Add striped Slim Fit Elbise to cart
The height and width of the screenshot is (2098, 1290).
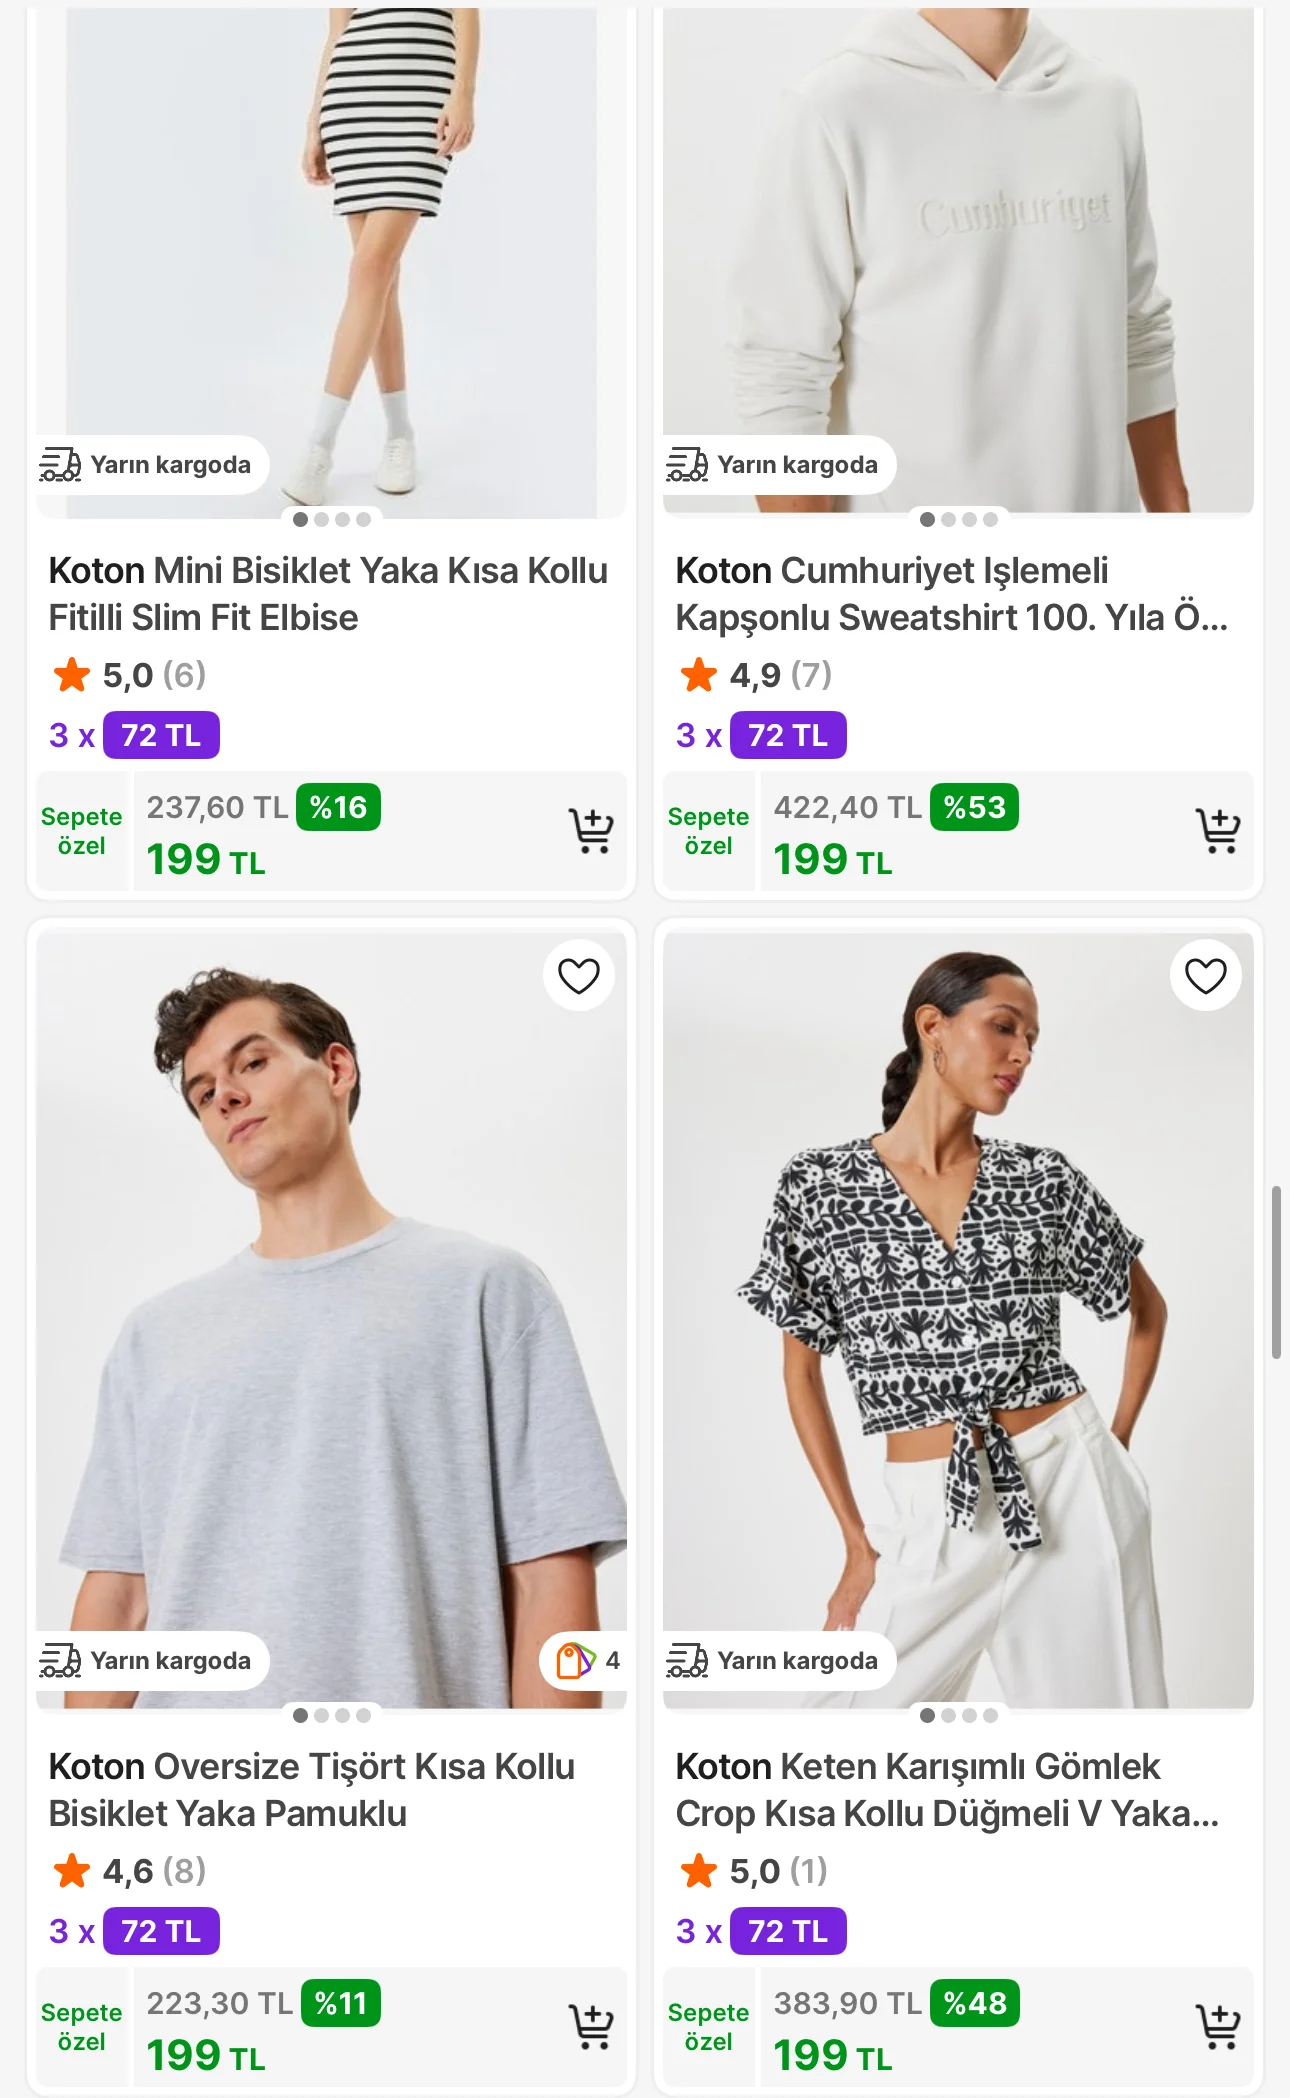tap(591, 830)
